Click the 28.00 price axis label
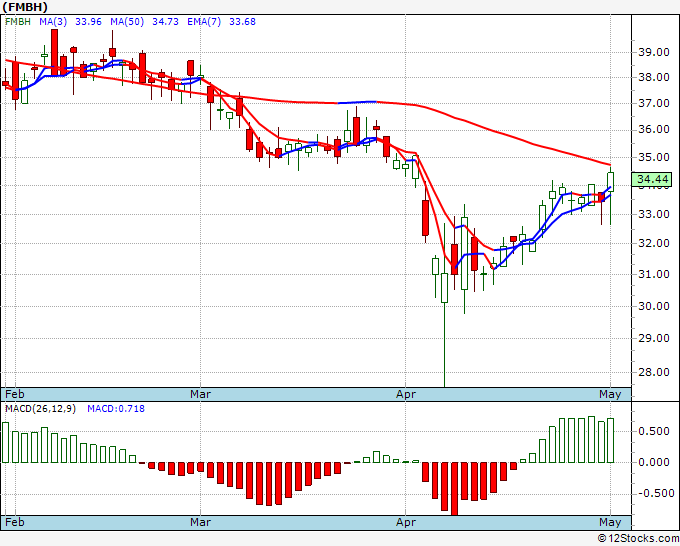 pos(654,372)
